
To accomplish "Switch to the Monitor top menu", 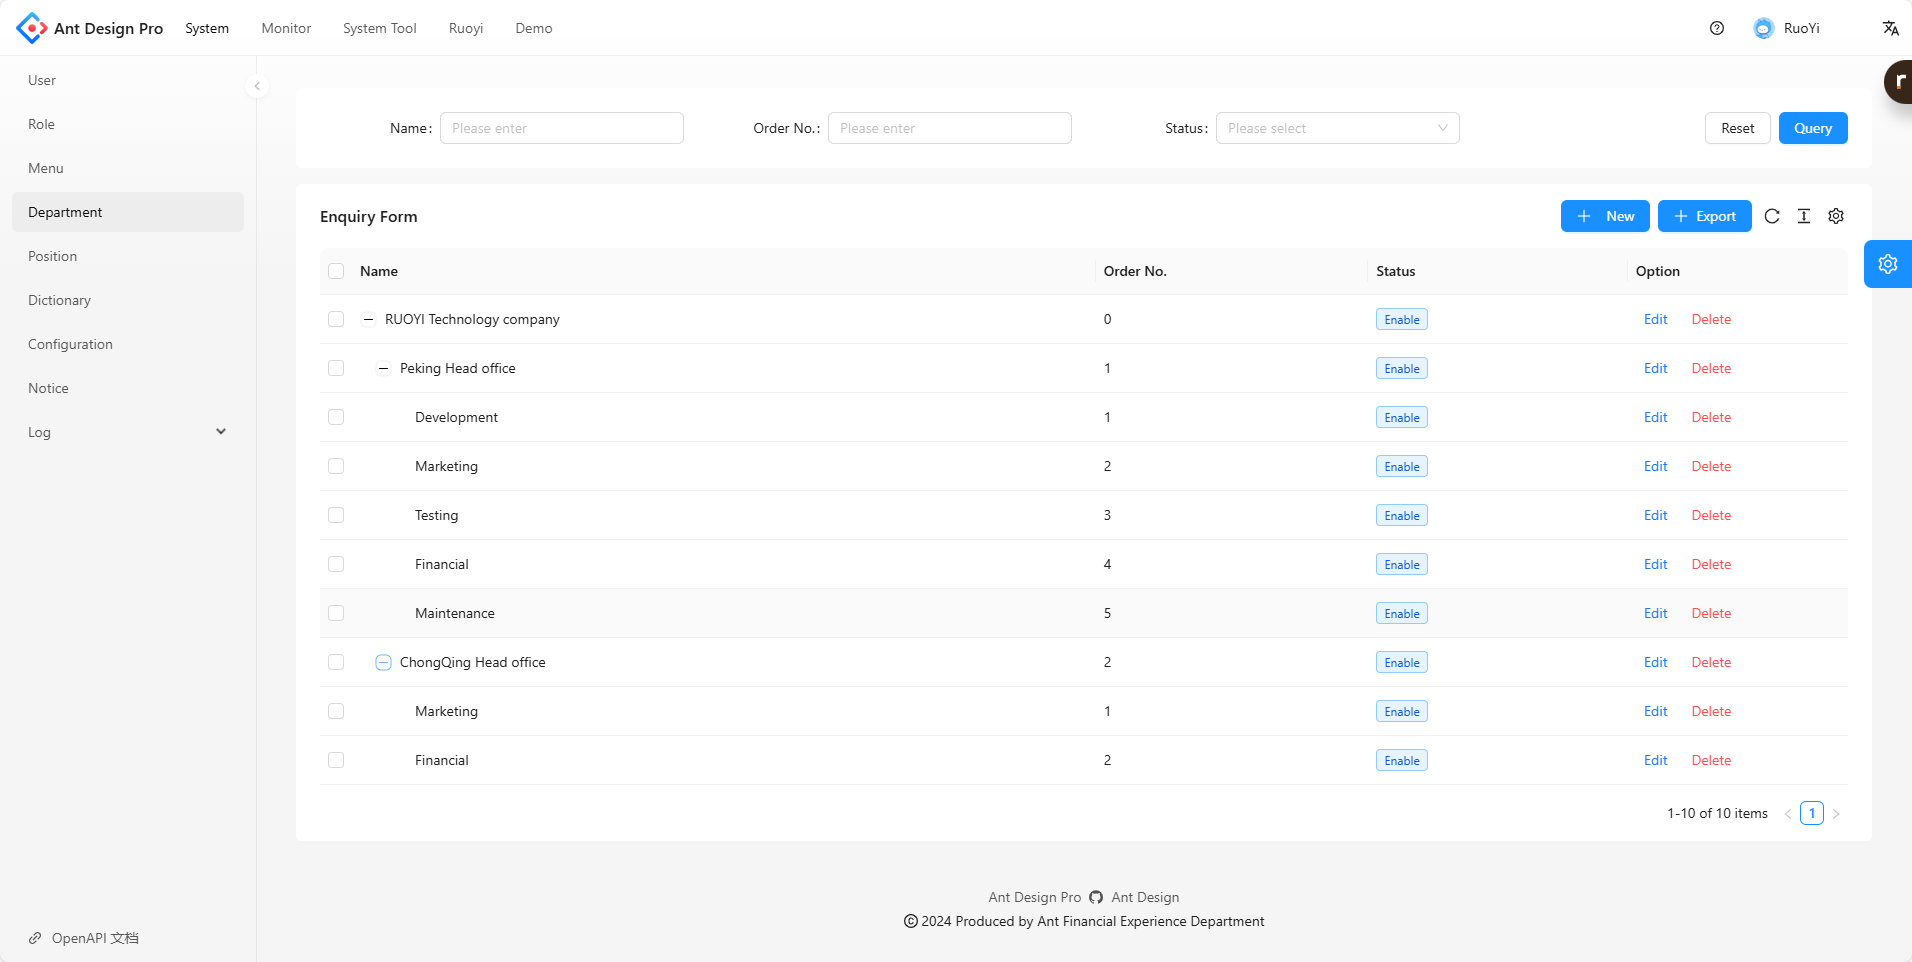I will 286,28.
